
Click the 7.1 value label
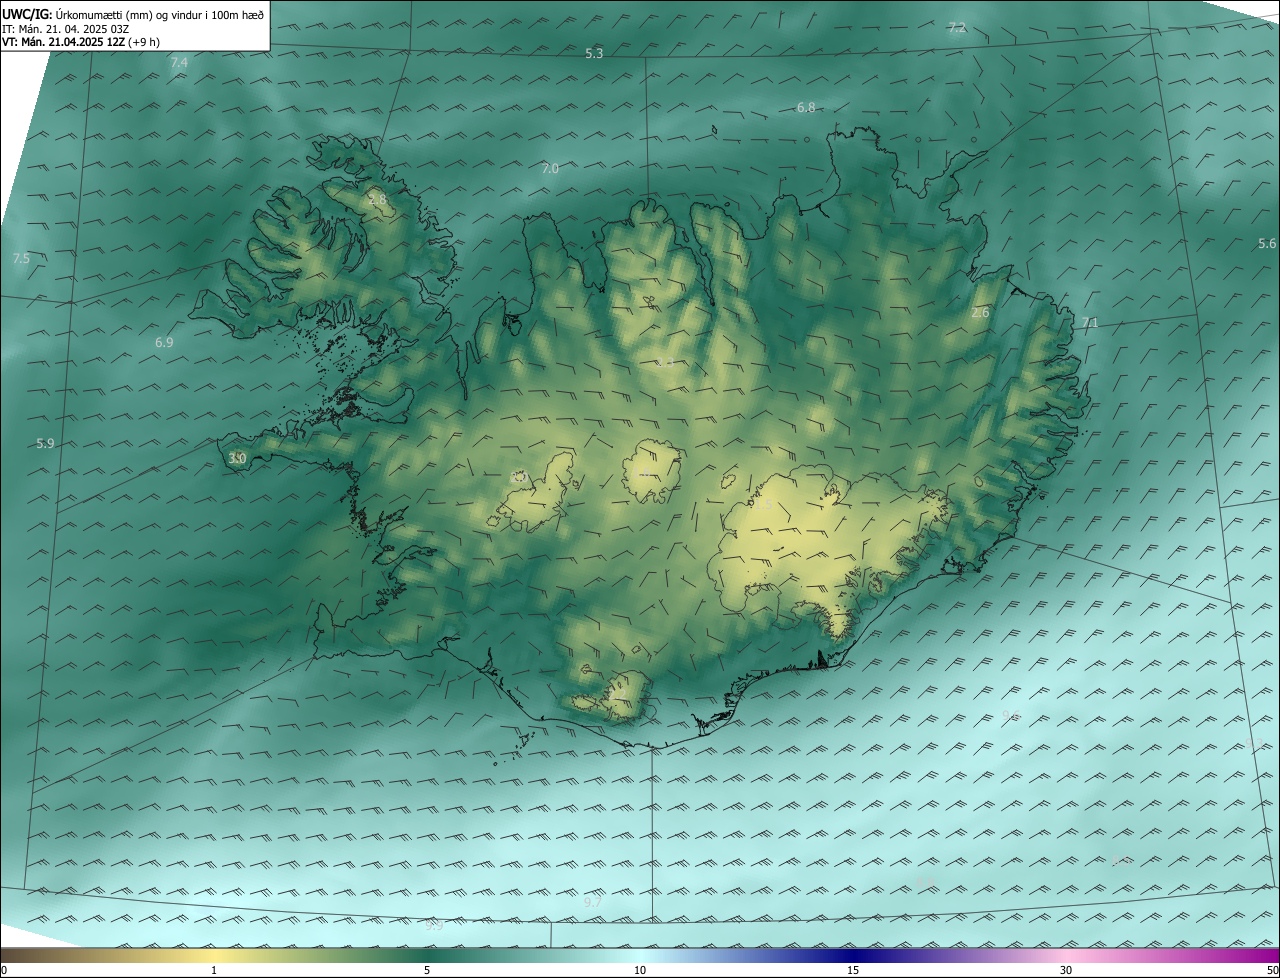pos(1090,323)
